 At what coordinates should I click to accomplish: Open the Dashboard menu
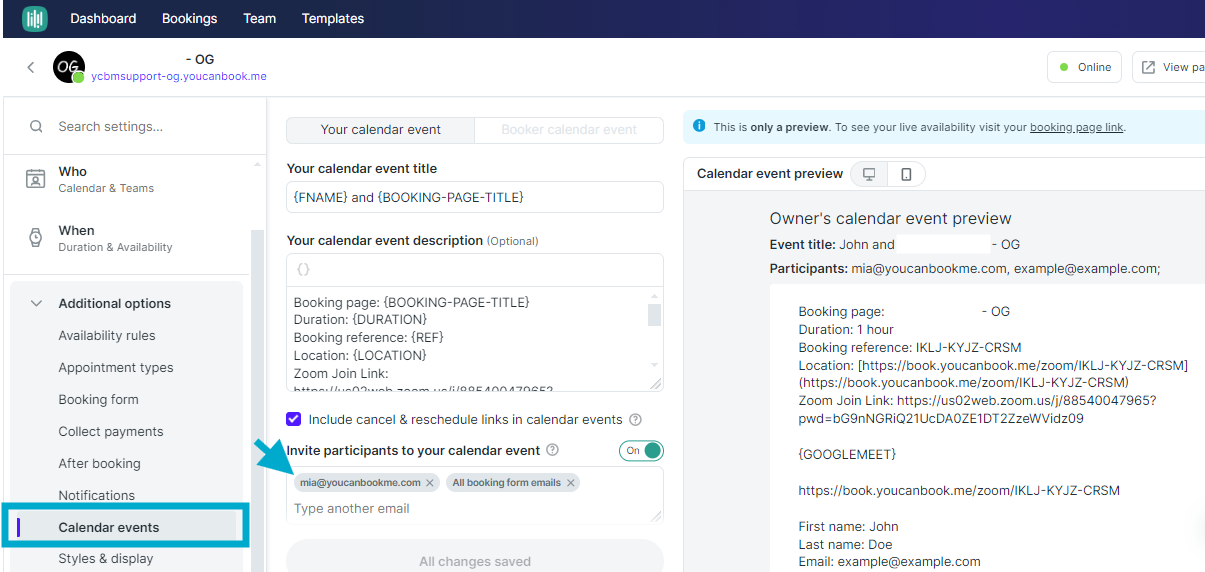[103, 18]
